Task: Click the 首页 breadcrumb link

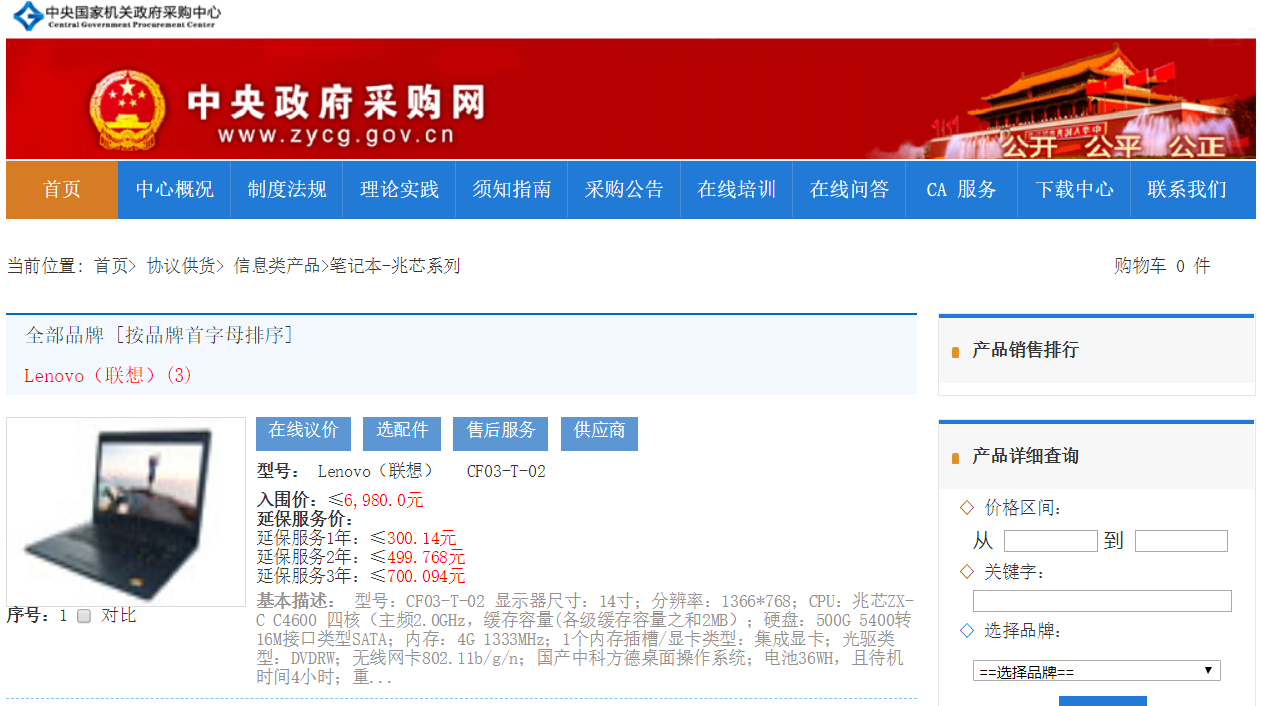Action: tap(111, 266)
